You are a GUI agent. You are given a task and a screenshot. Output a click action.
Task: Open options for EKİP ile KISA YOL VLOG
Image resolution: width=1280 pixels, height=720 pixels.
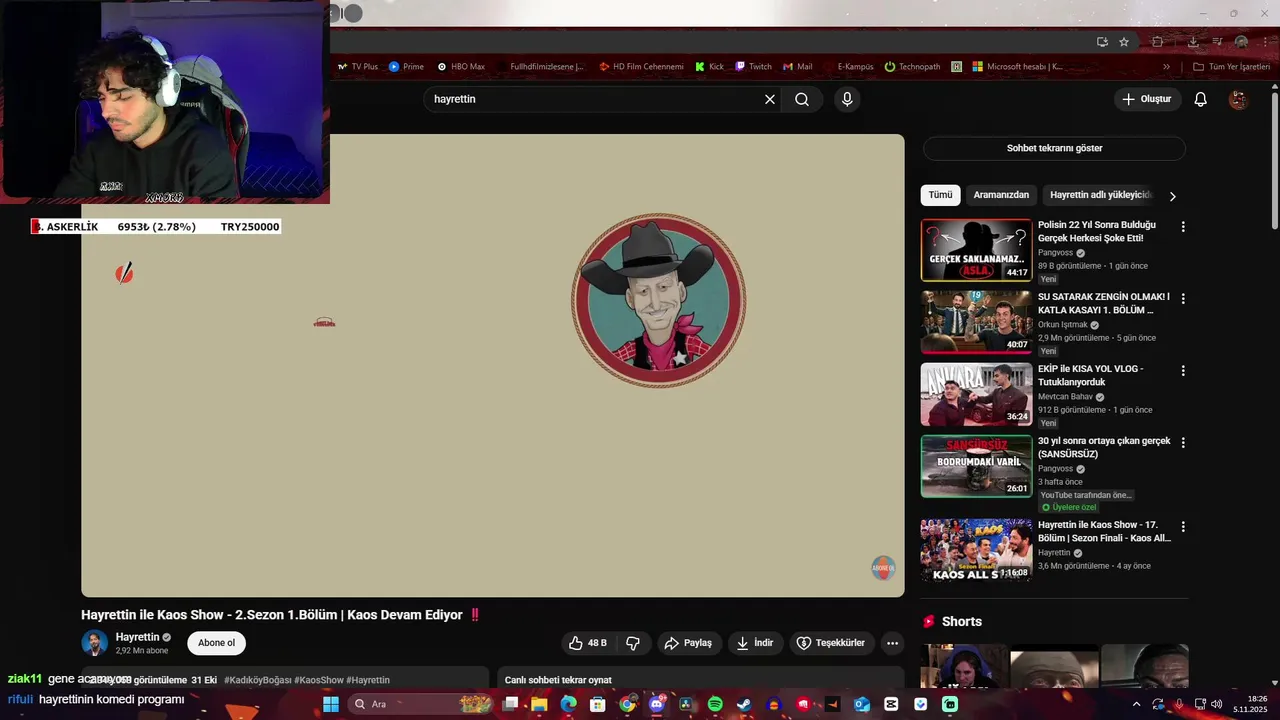tap(1183, 371)
